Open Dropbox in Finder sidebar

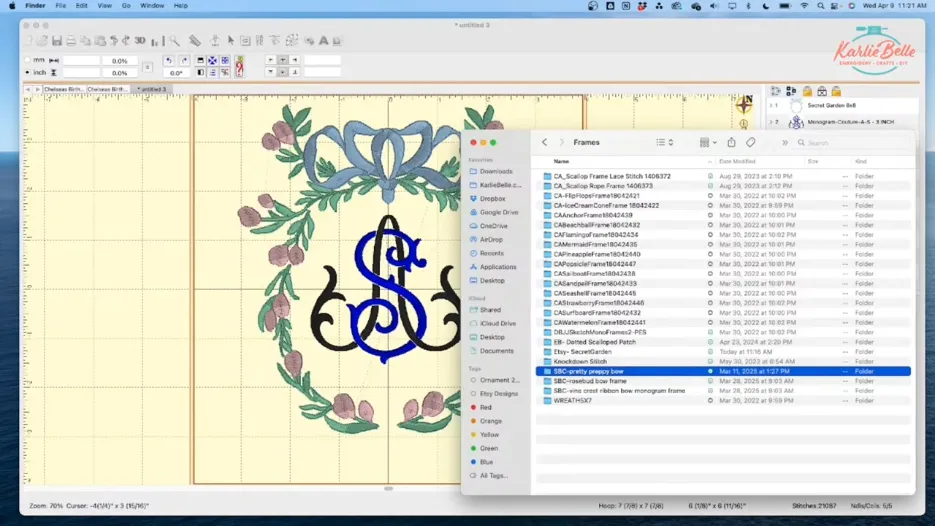[493, 199]
